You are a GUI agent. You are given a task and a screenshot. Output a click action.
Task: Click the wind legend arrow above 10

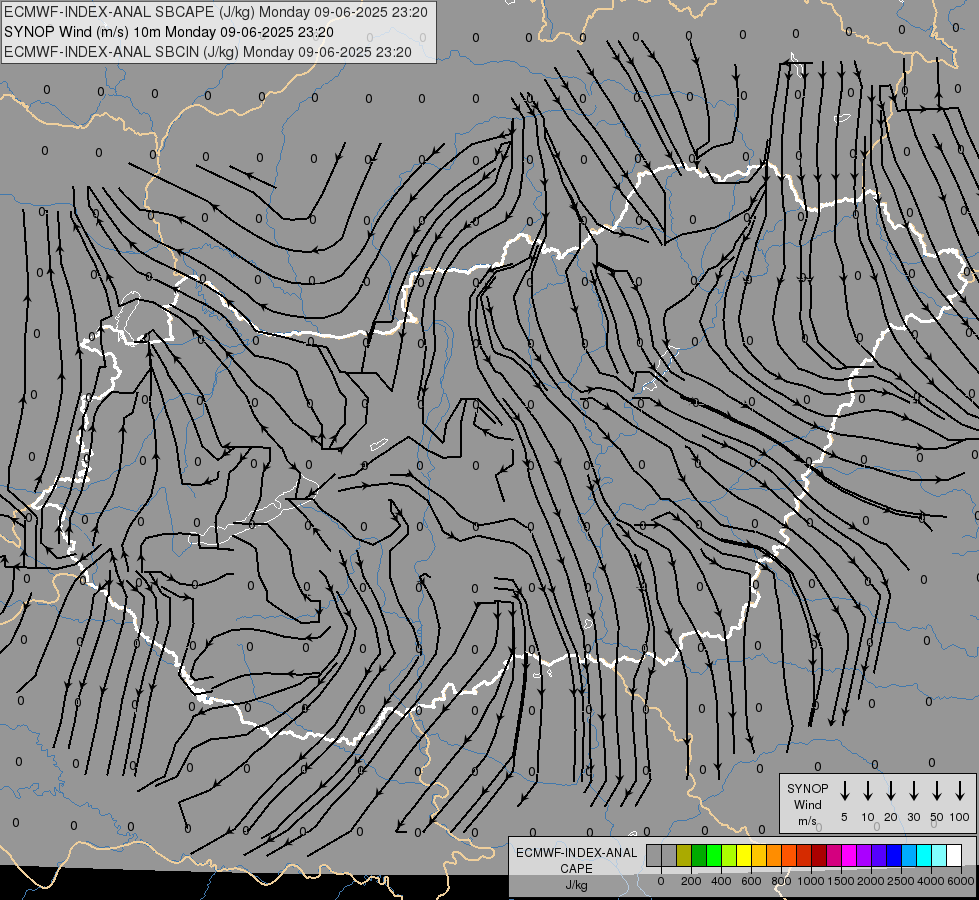coord(868,791)
